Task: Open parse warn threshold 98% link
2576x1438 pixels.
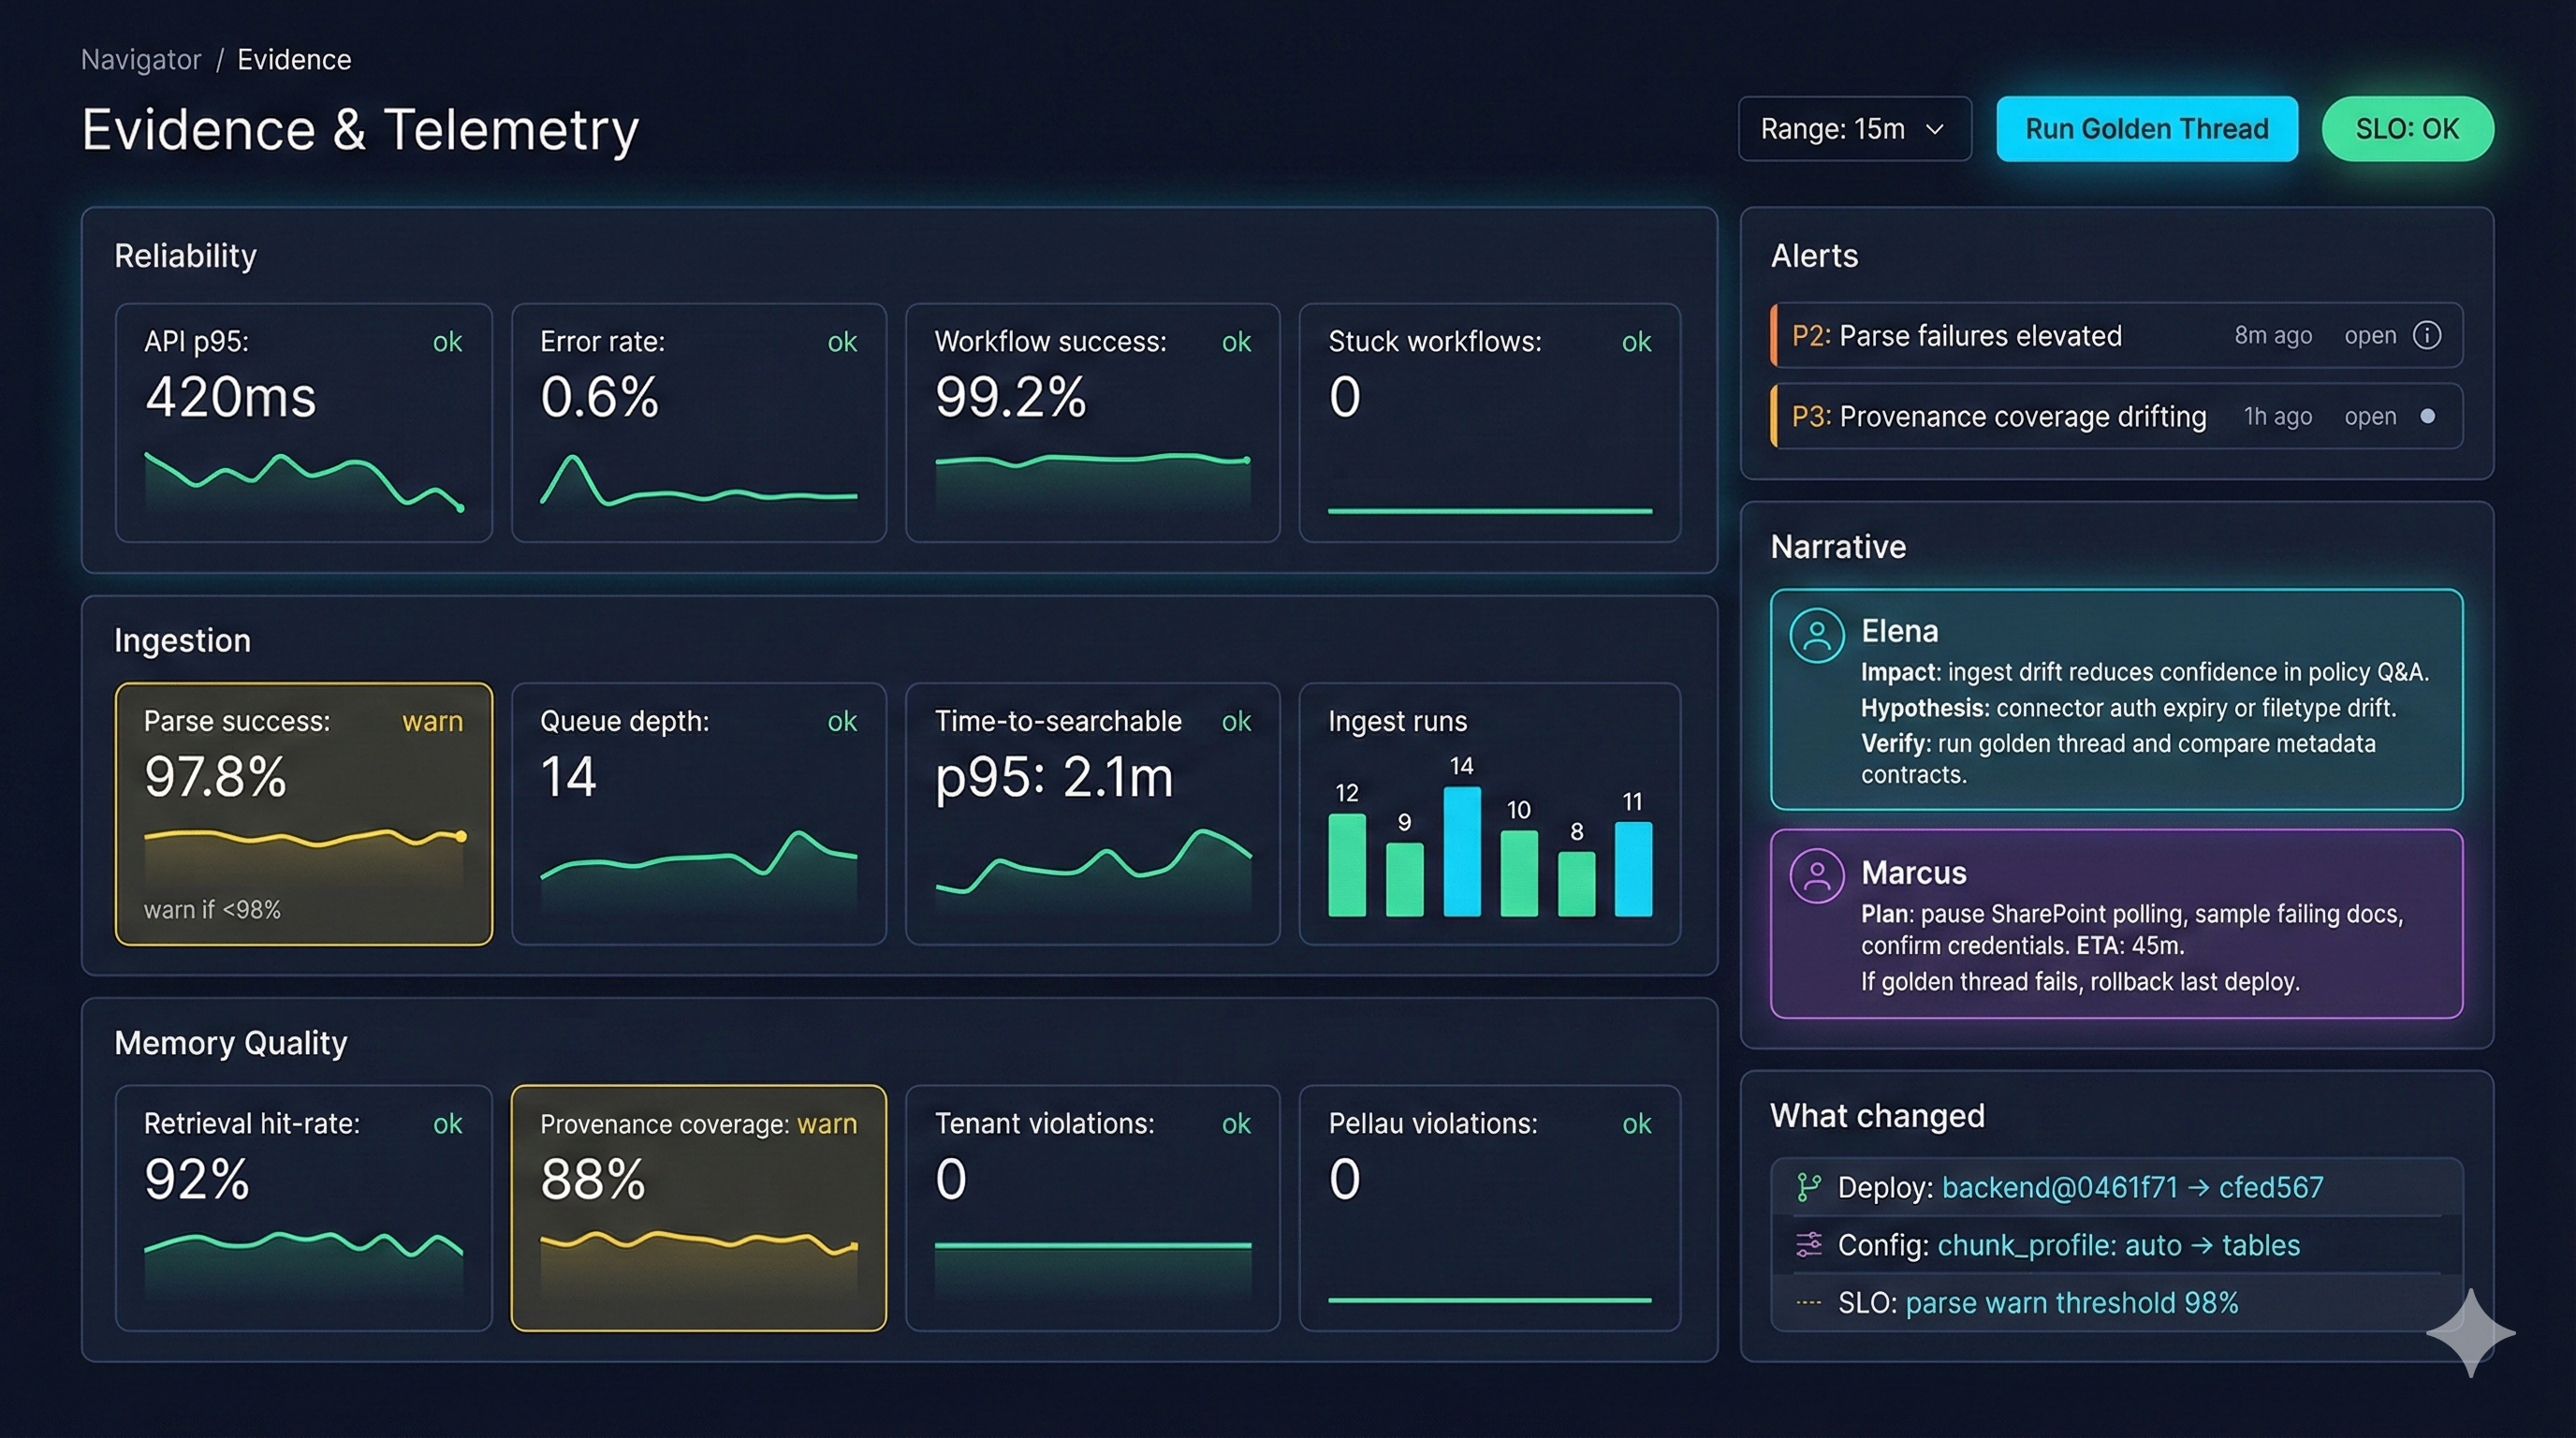Action: coord(2071,1303)
